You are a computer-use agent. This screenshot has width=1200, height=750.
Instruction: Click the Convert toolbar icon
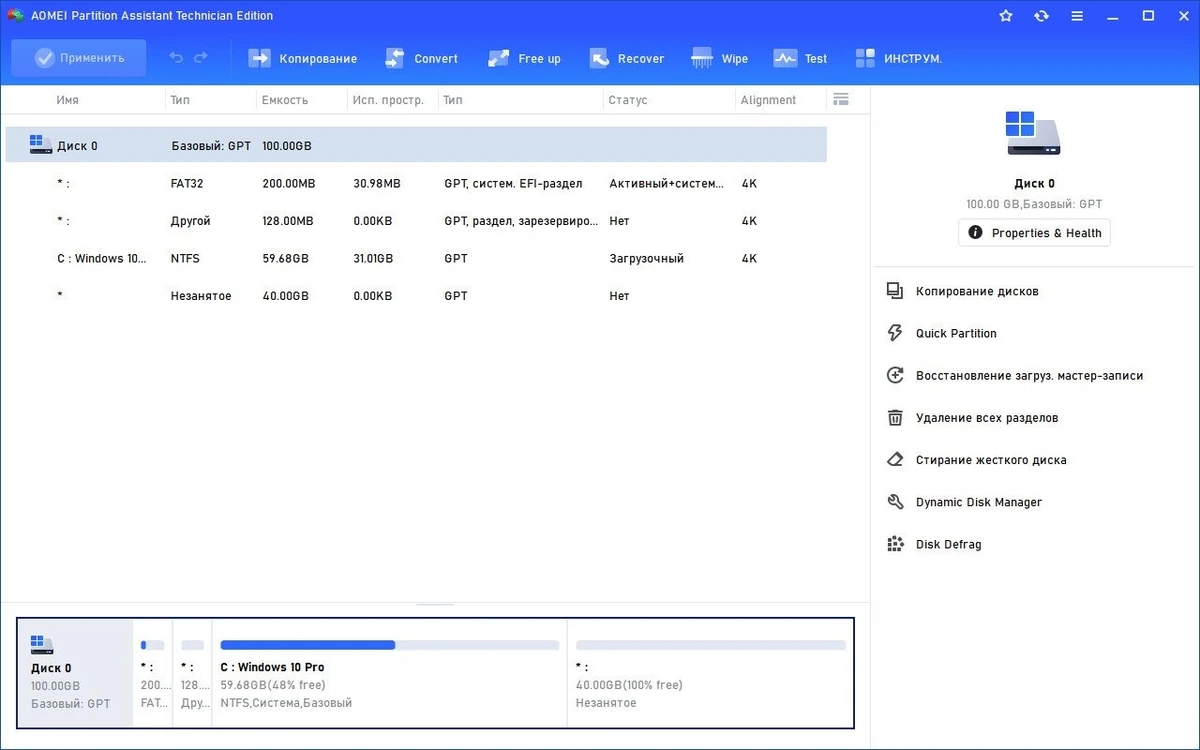coord(395,59)
